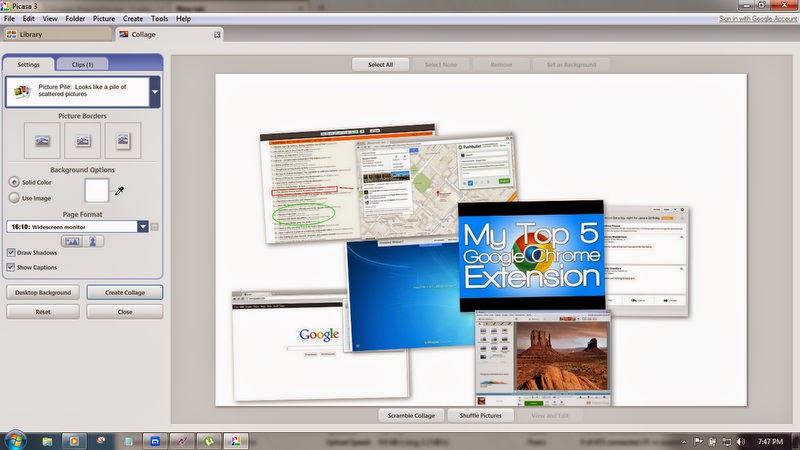Click the Create Collage button
This screenshot has height=450, width=800.
click(125, 292)
